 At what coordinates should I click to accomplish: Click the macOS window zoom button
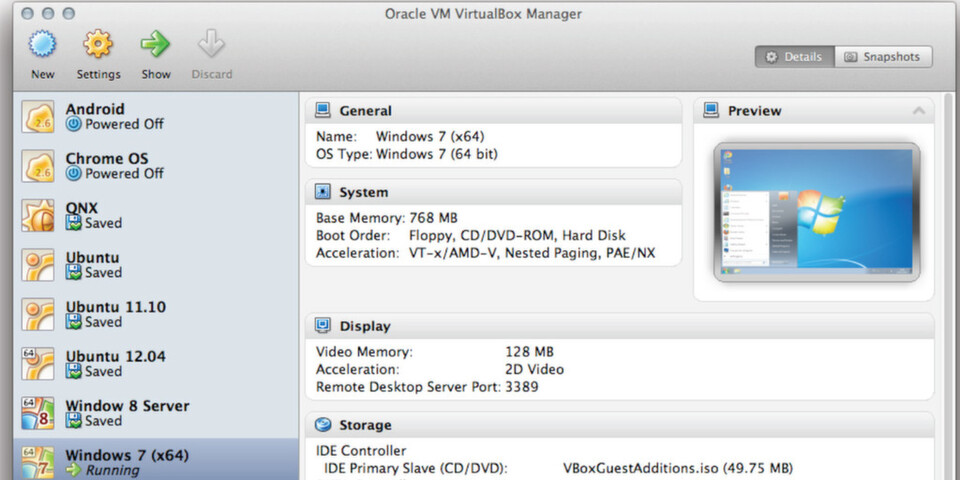(69, 13)
